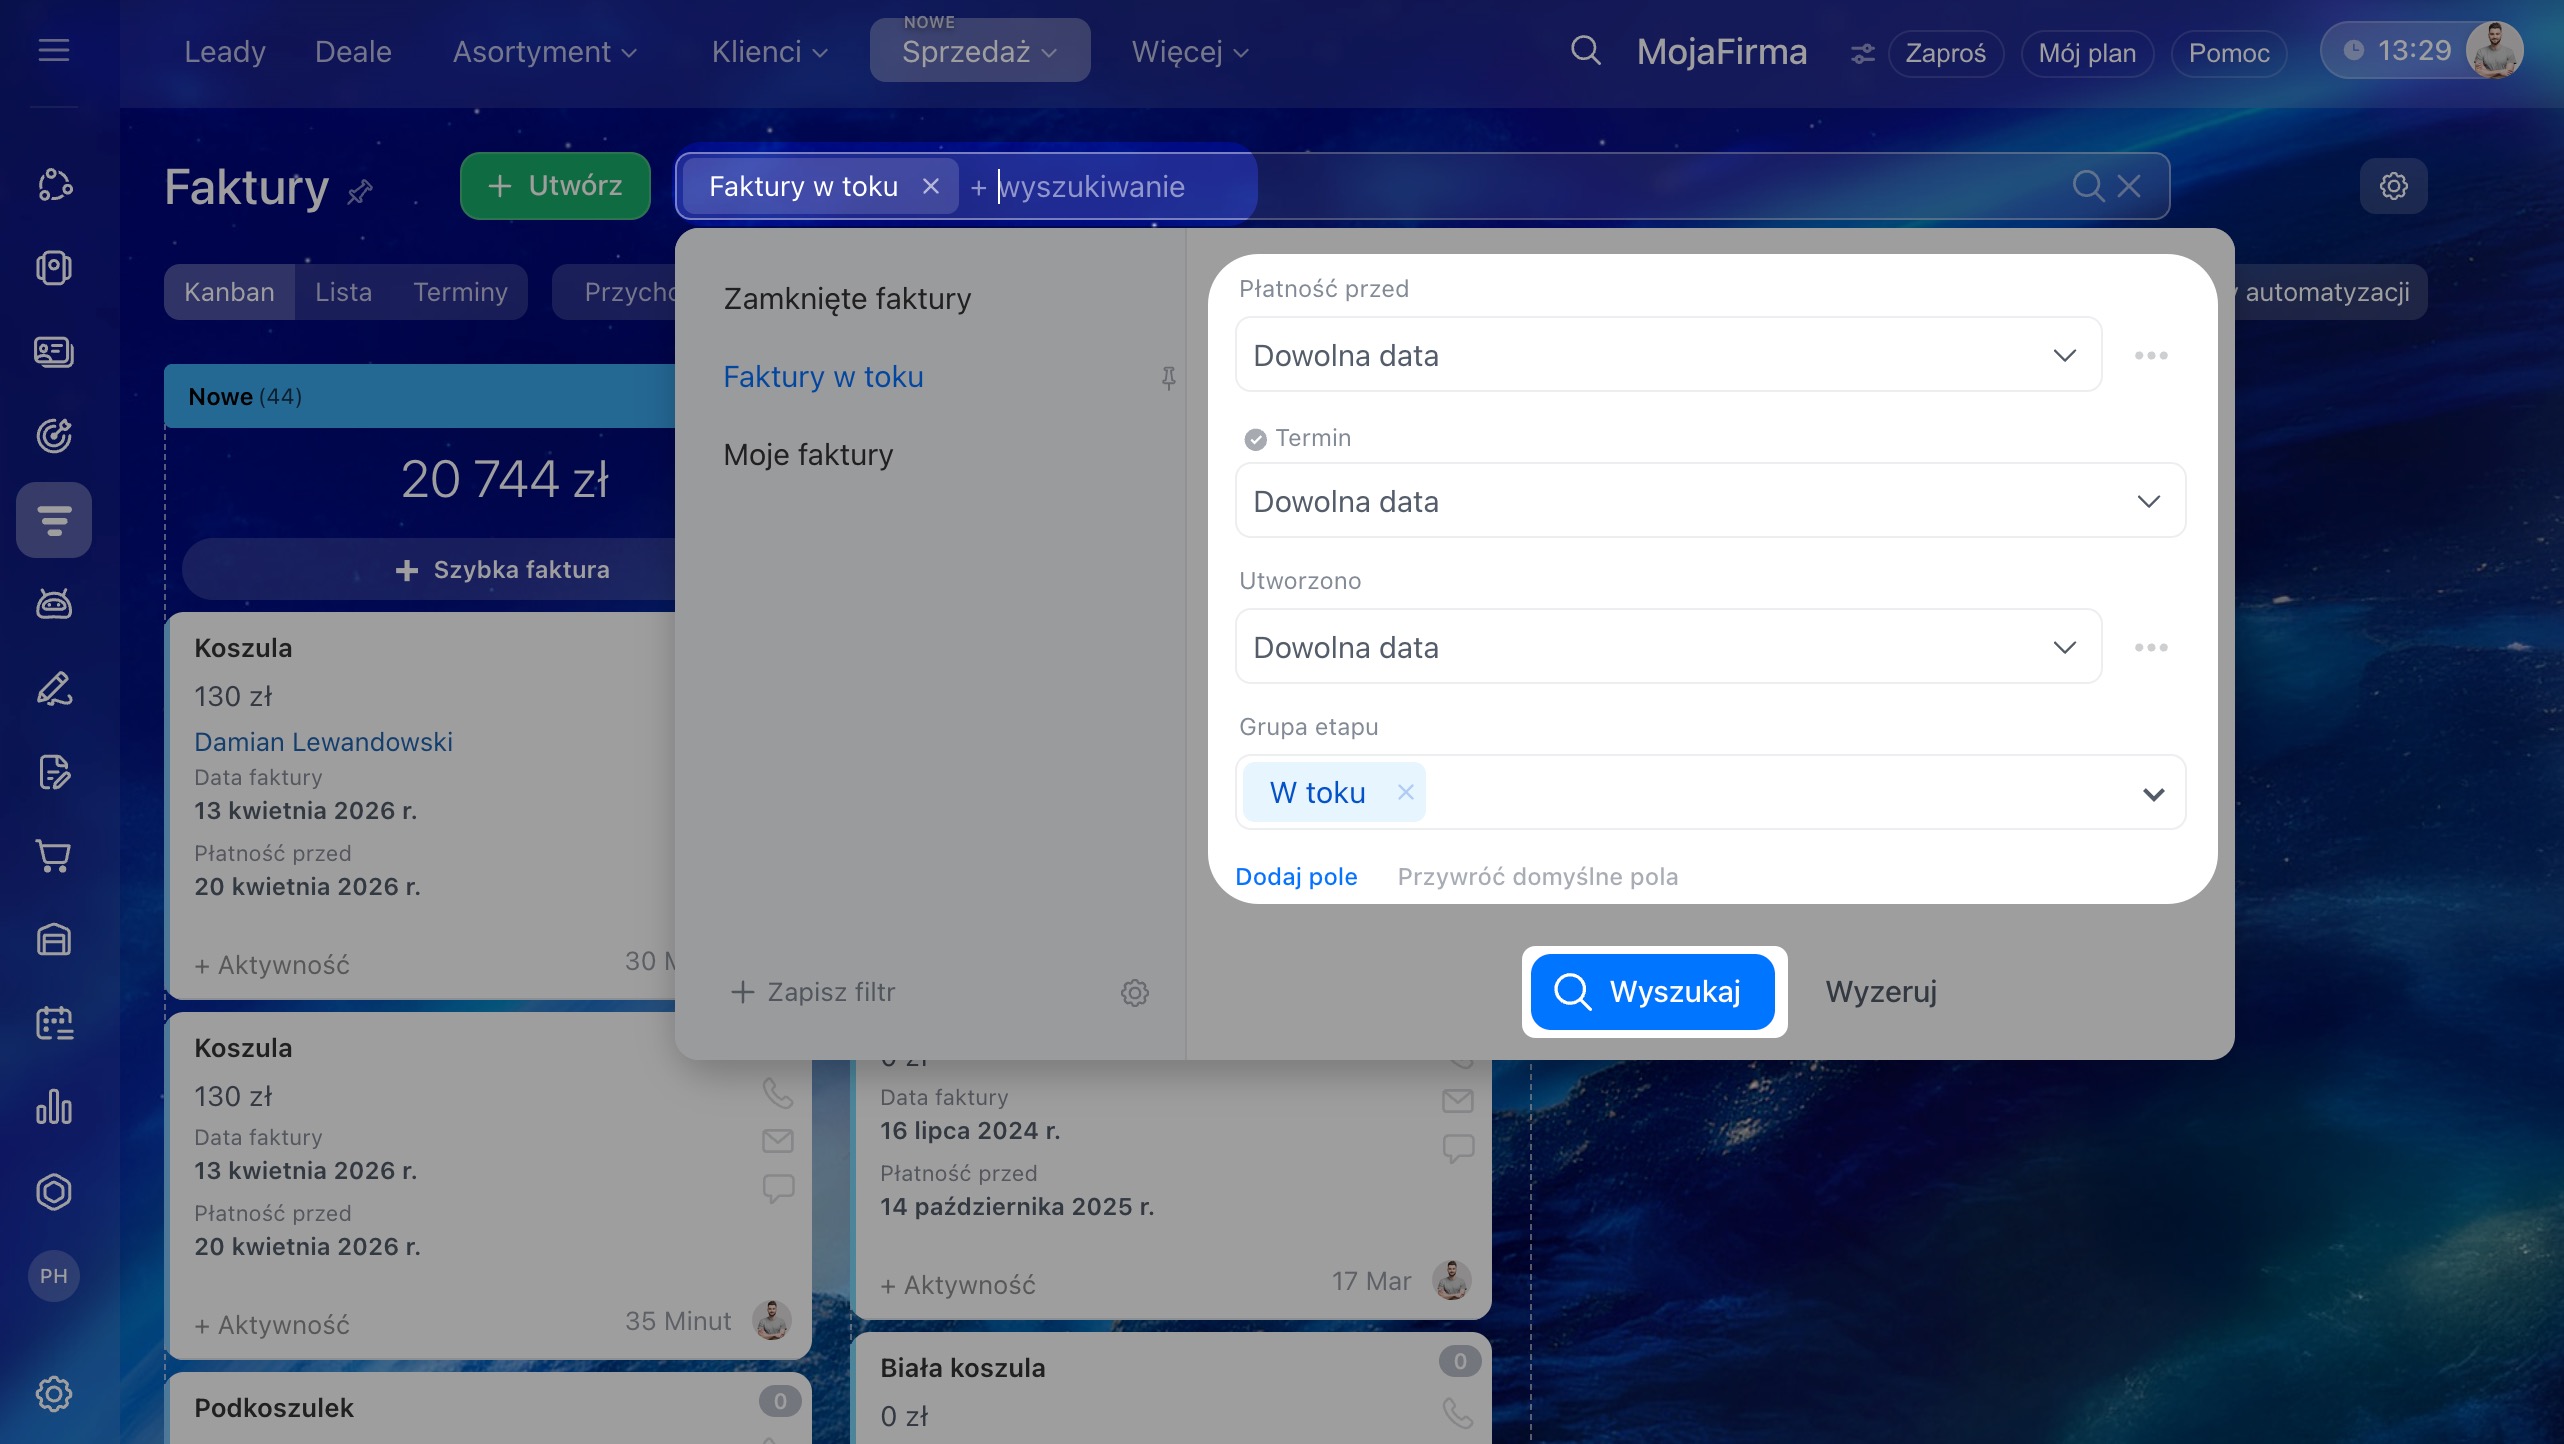This screenshot has width=2564, height=1444.
Task: Click the hamburger menu icon
Action: coord(54,50)
